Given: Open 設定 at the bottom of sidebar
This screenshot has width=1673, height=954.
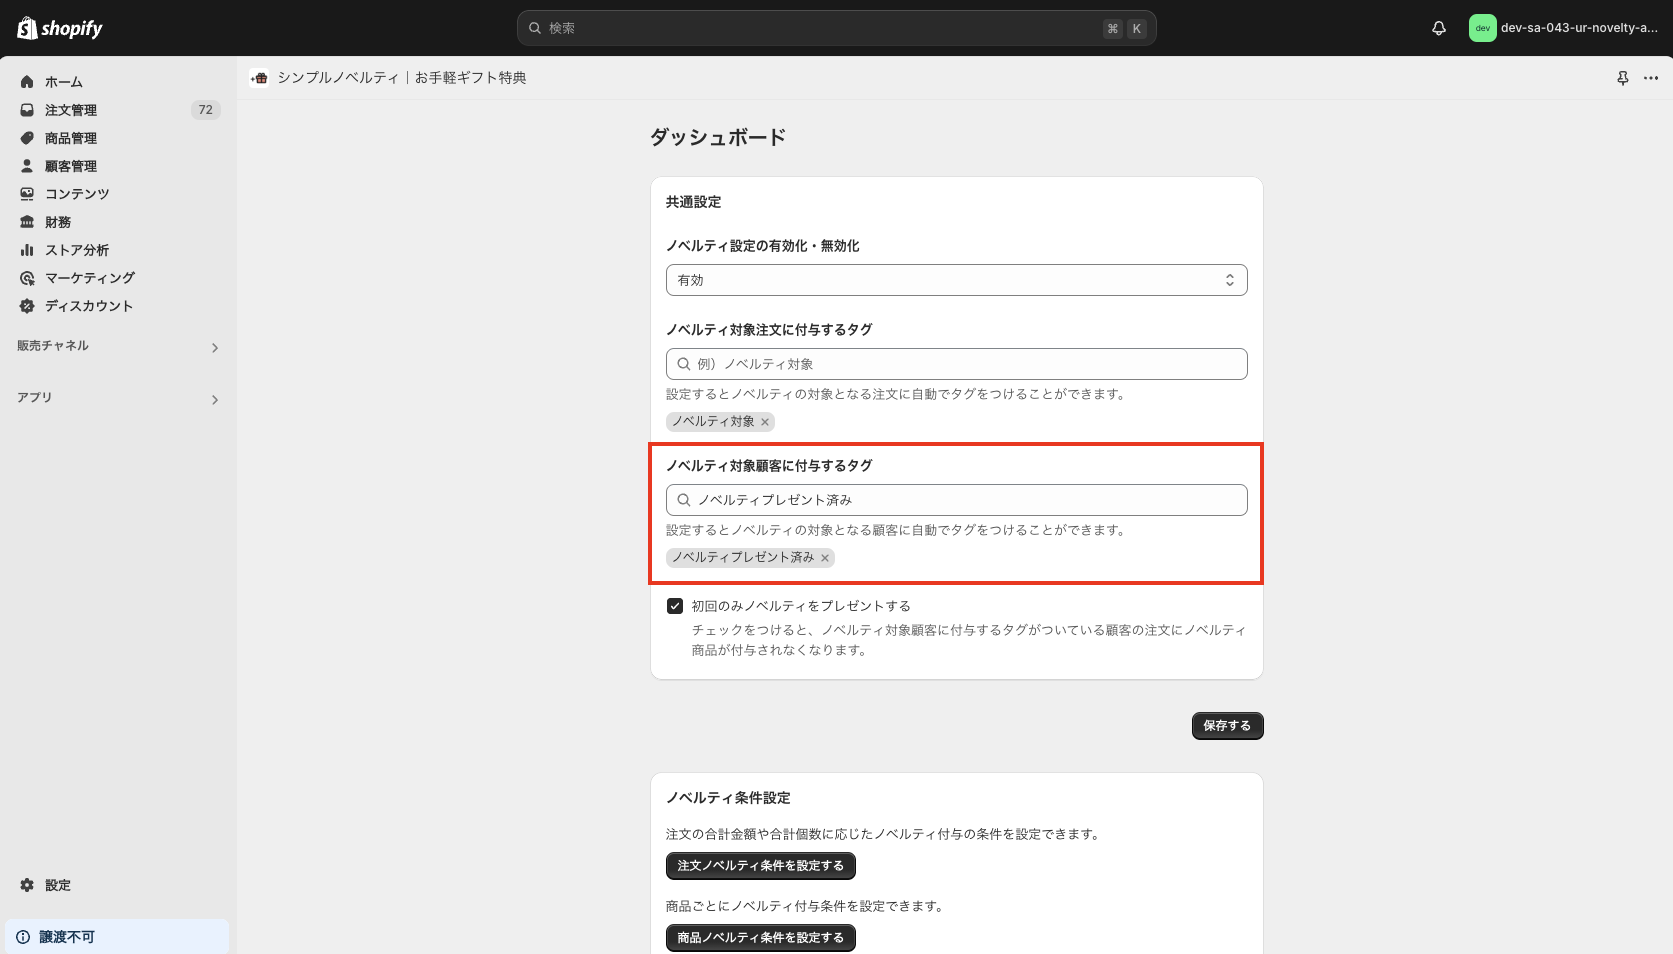Looking at the screenshot, I should (x=57, y=885).
